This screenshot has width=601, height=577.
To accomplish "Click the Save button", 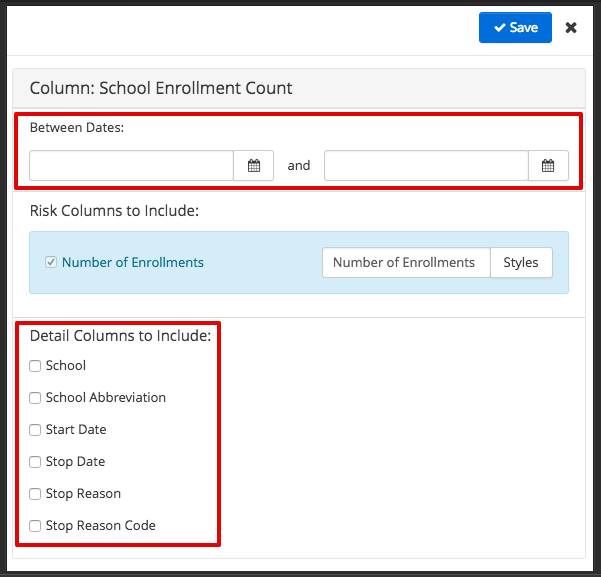I will pyautogui.click(x=515, y=28).
